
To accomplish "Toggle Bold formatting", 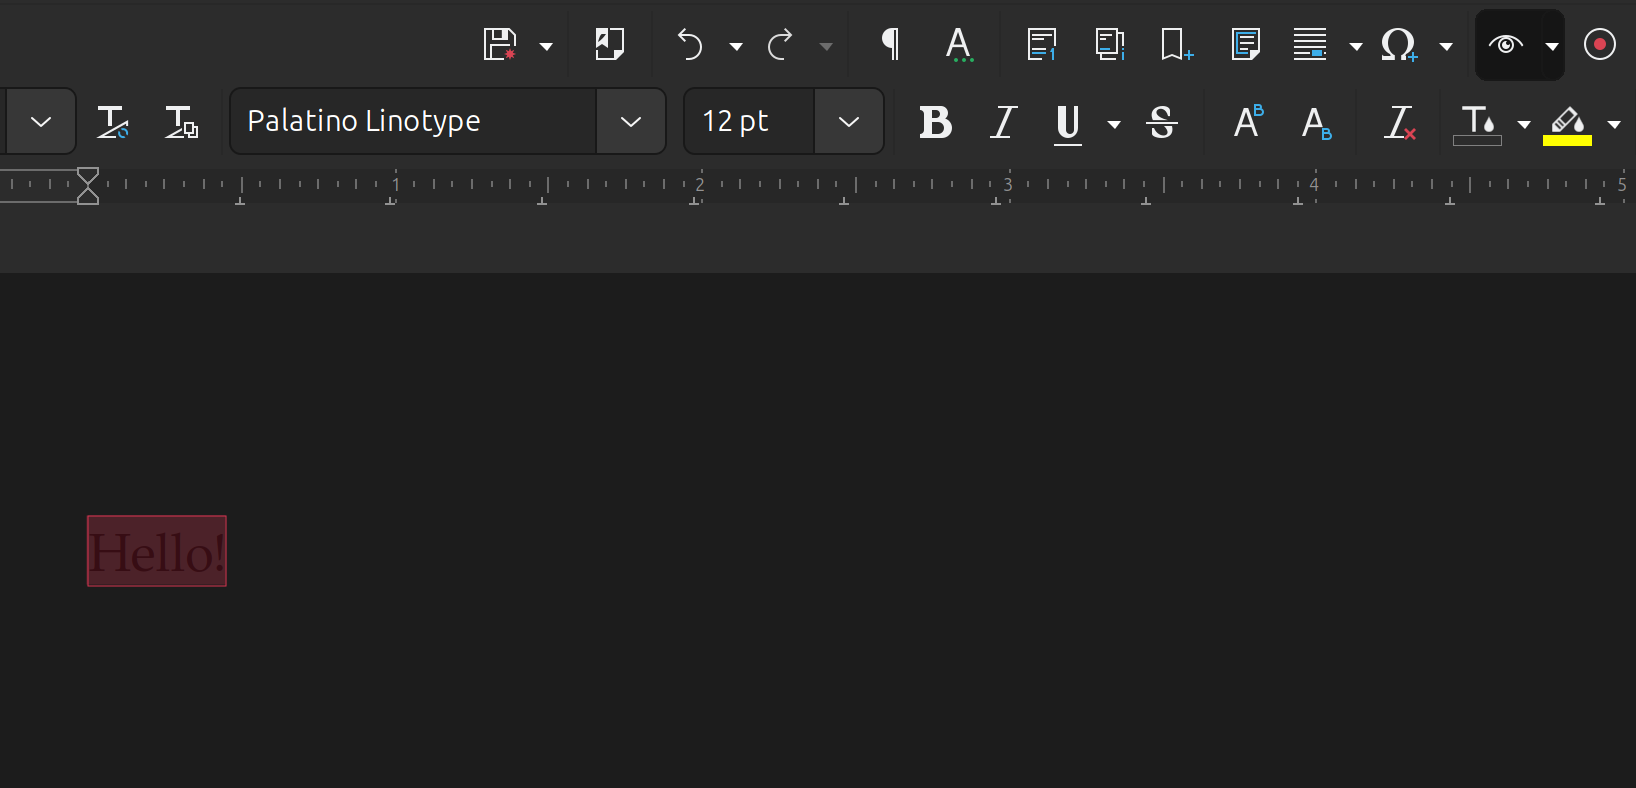I will [936, 122].
